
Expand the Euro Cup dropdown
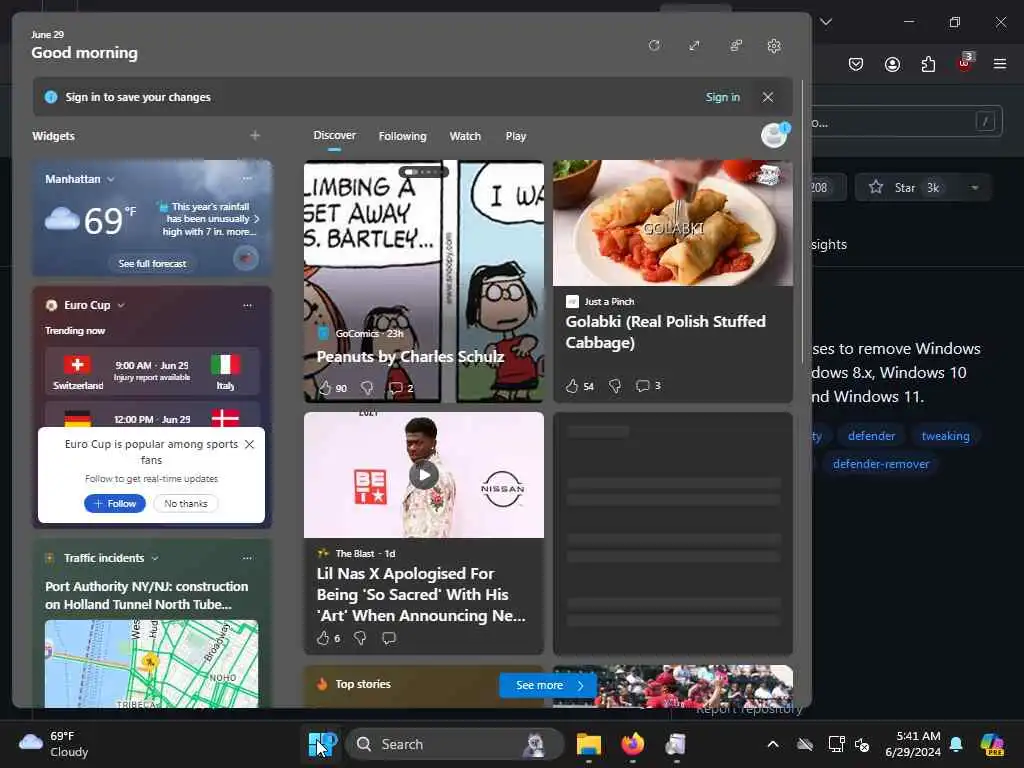pos(121,305)
